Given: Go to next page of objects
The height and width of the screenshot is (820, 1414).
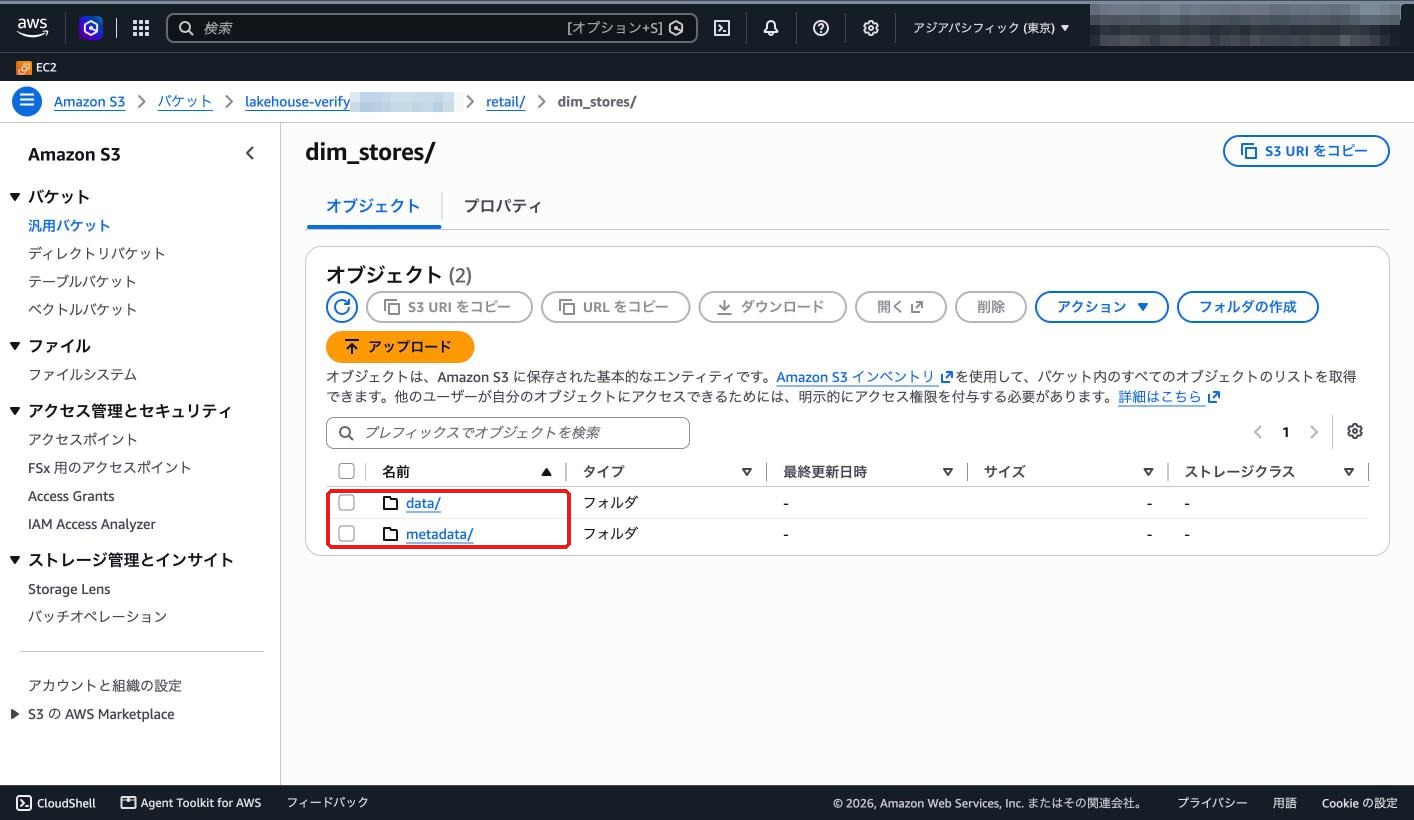Looking at the screenshot, I should 1314,432.
